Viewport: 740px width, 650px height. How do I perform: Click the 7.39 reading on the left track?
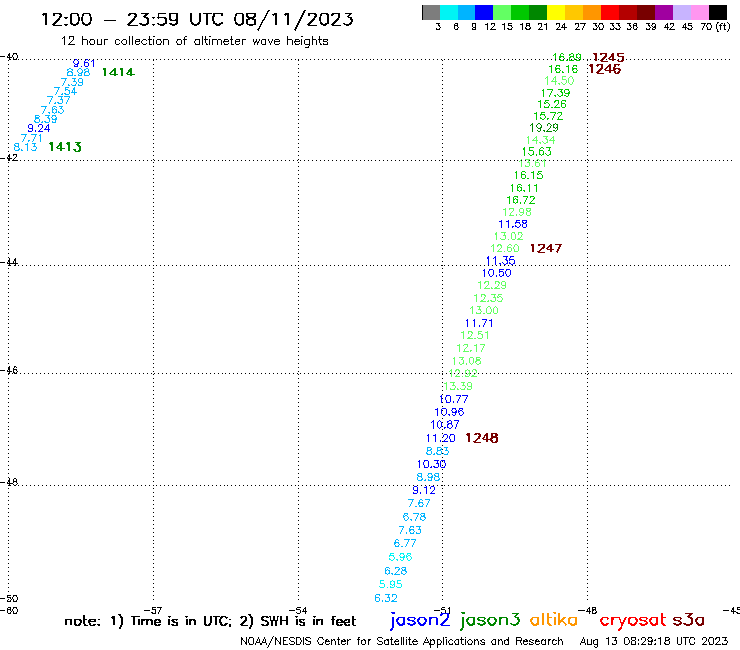(72, 82)
